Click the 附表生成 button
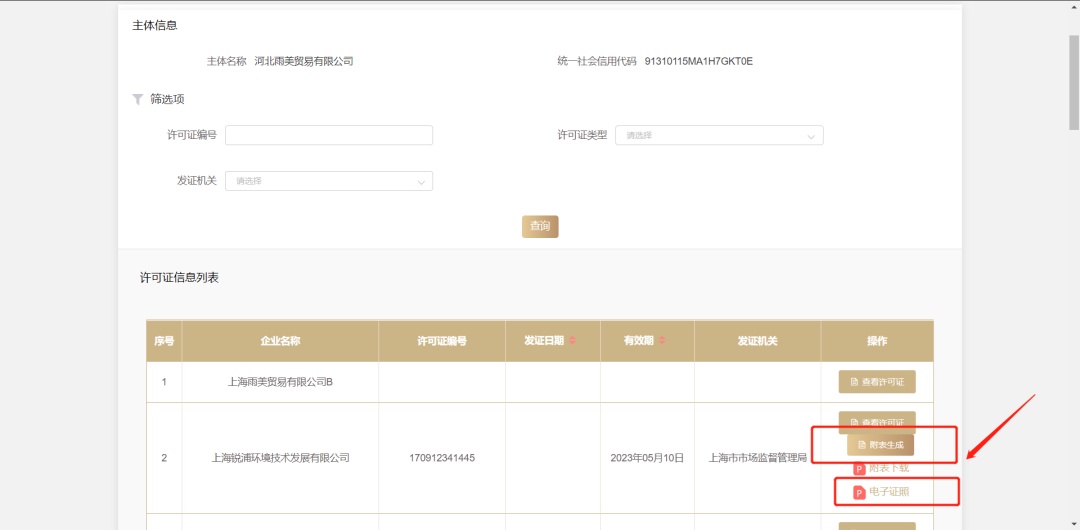 (x=880, y=445)
